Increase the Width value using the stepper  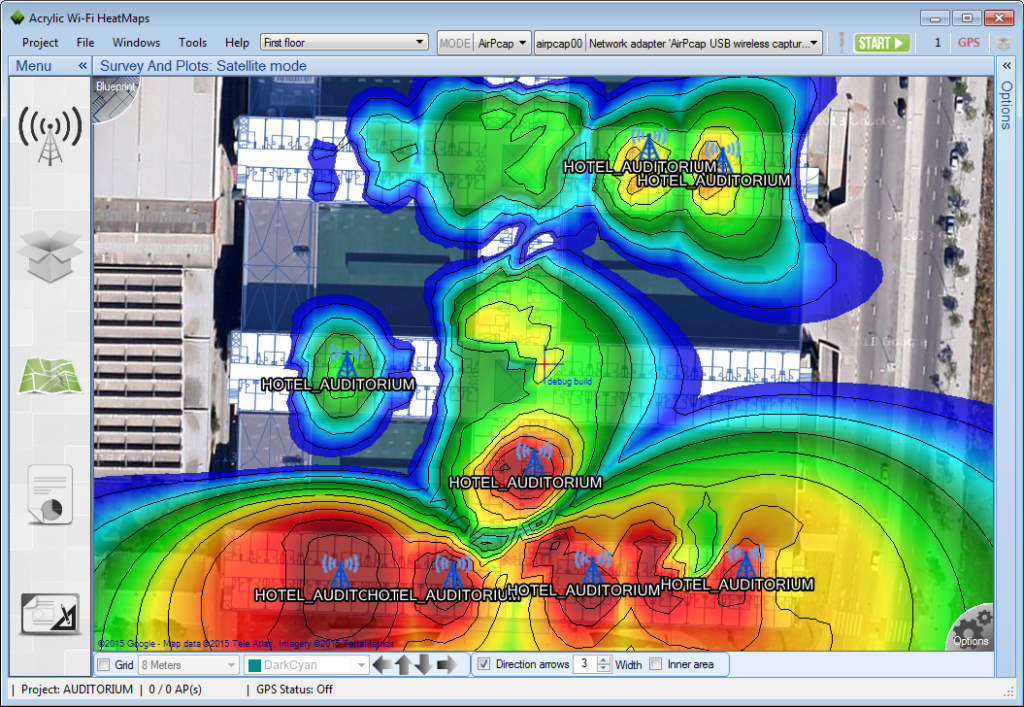604,659
